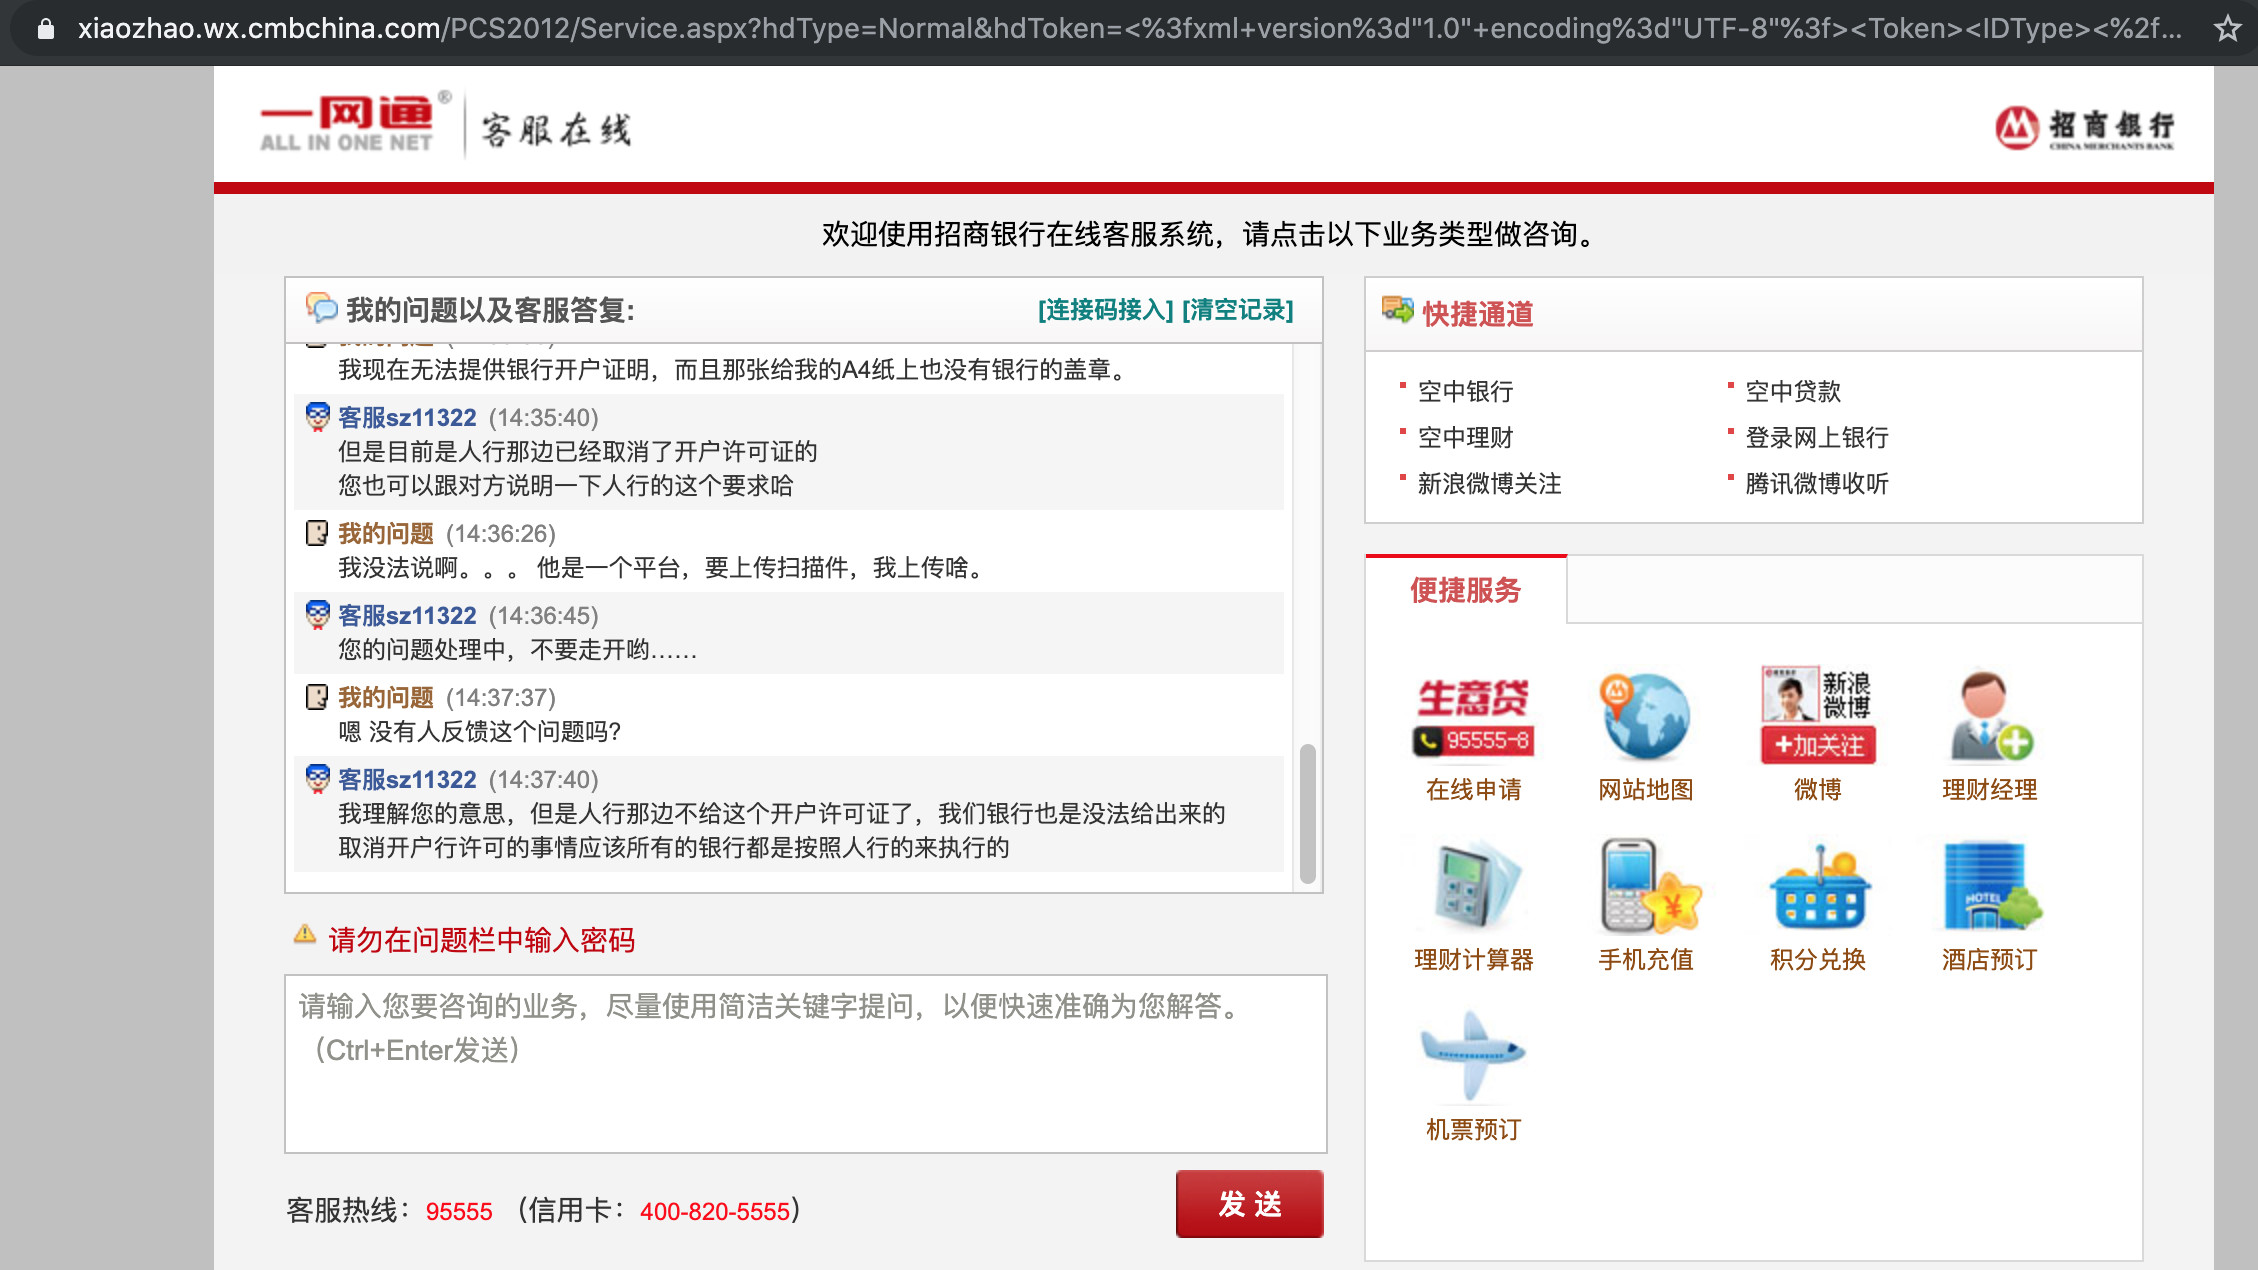Click the 新浪微博 加关注 icon
Viewport: 2258px width, 1270px height.
point(1817,717)
